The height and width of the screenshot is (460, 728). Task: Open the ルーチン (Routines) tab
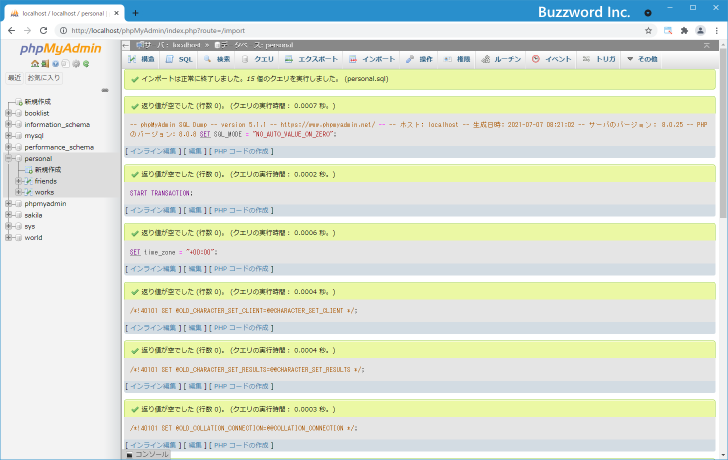tap(501, 59)
